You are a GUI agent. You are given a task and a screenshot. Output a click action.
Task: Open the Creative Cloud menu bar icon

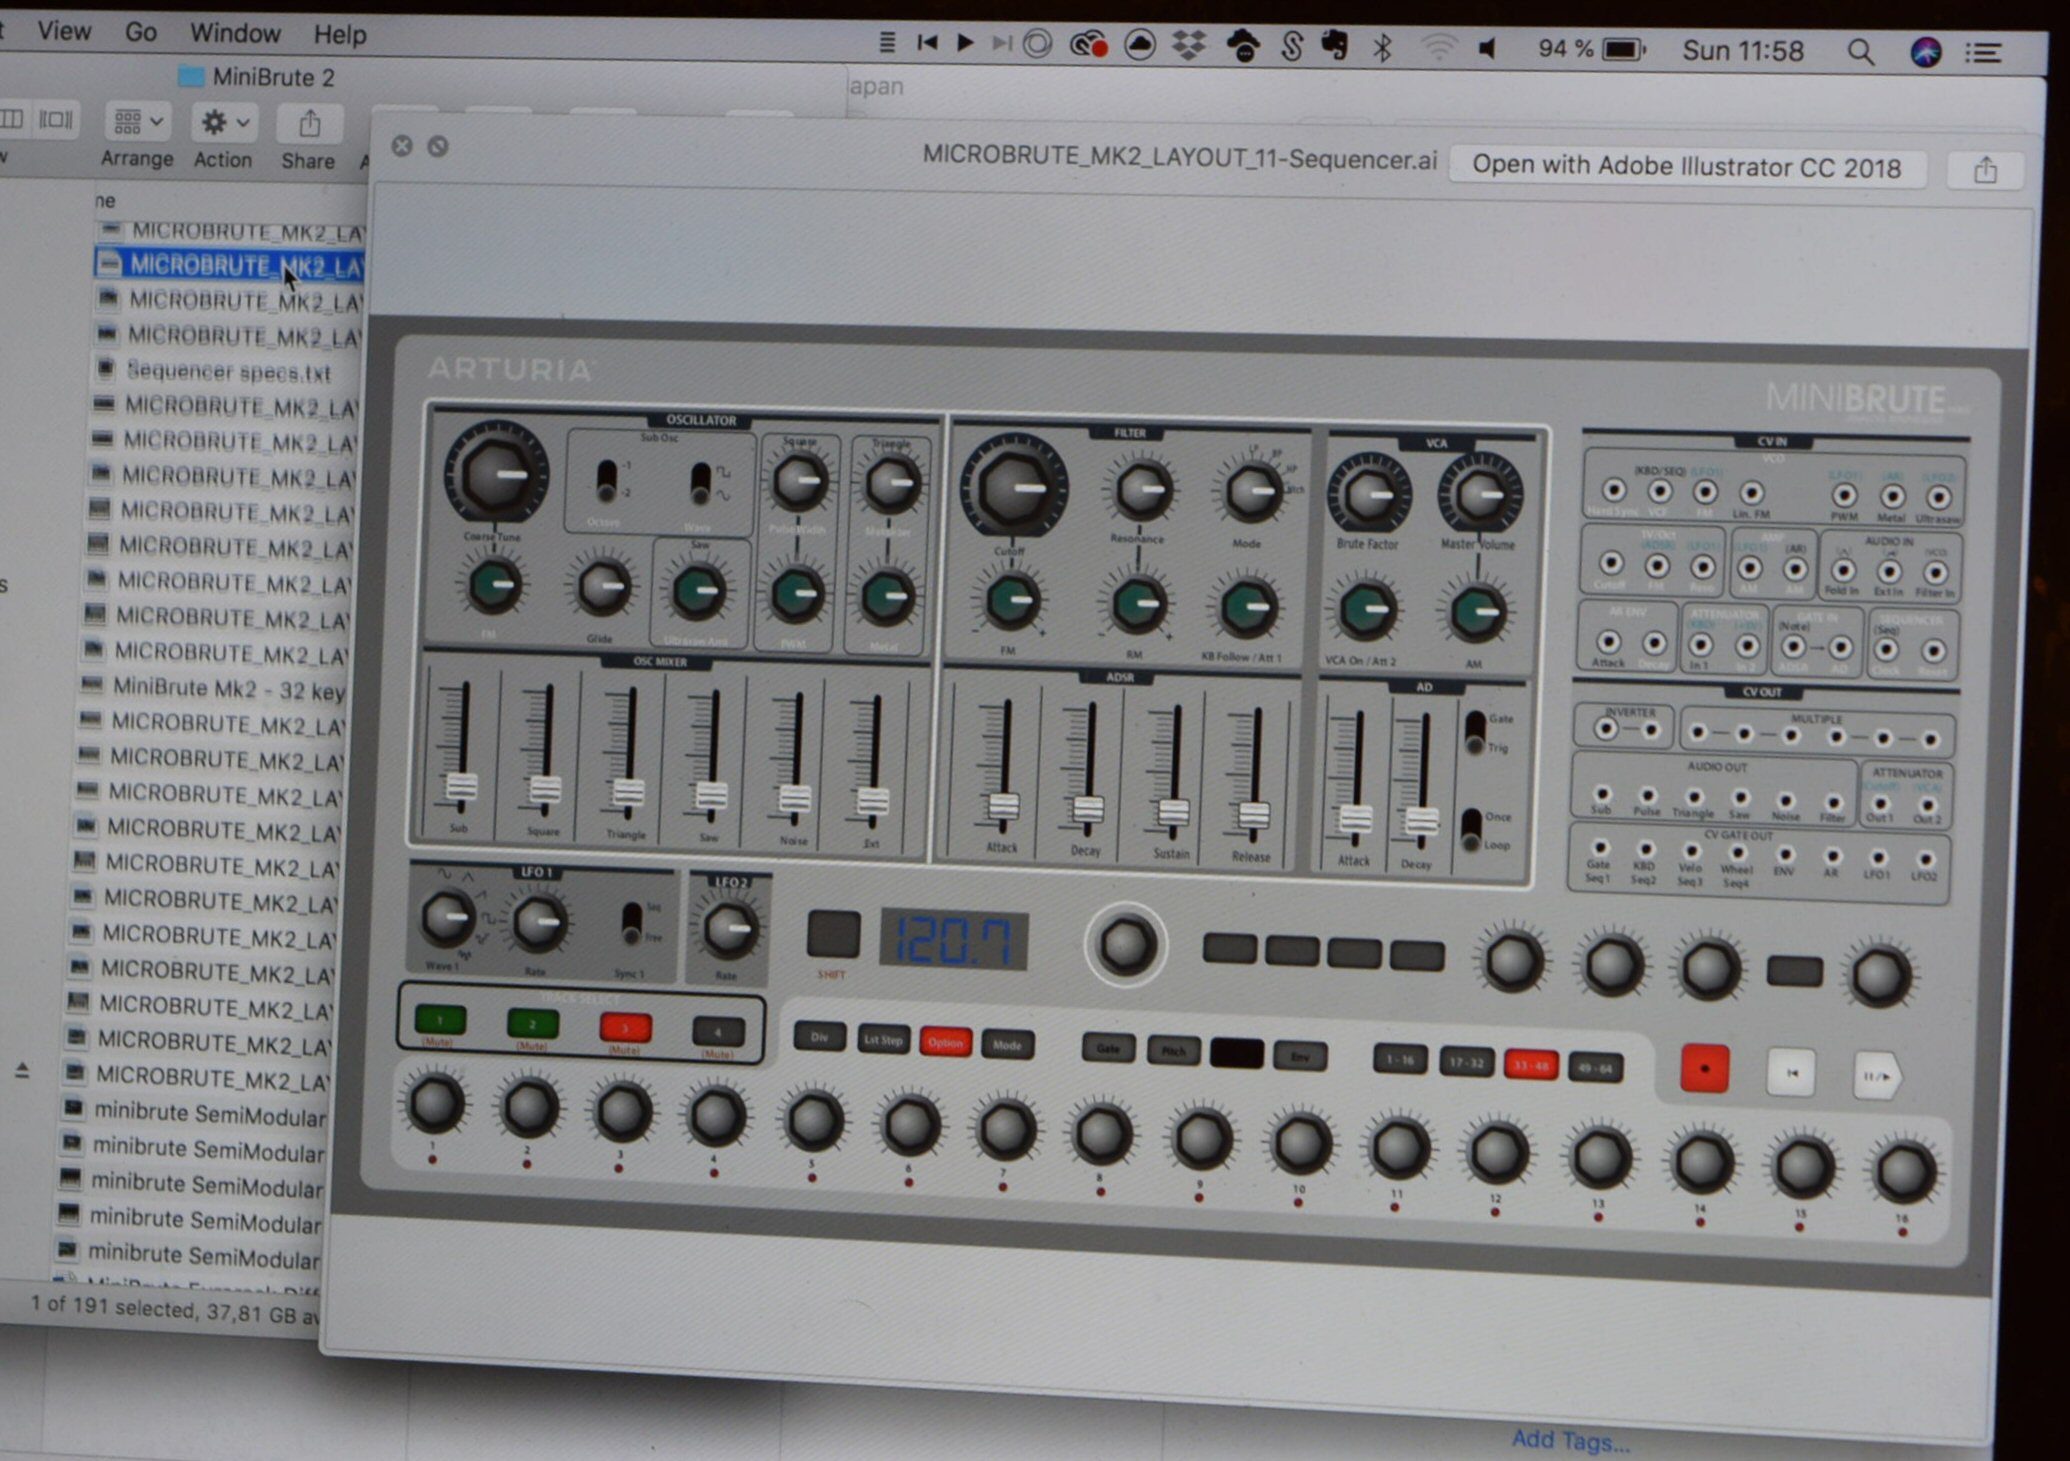point(1088,45)
